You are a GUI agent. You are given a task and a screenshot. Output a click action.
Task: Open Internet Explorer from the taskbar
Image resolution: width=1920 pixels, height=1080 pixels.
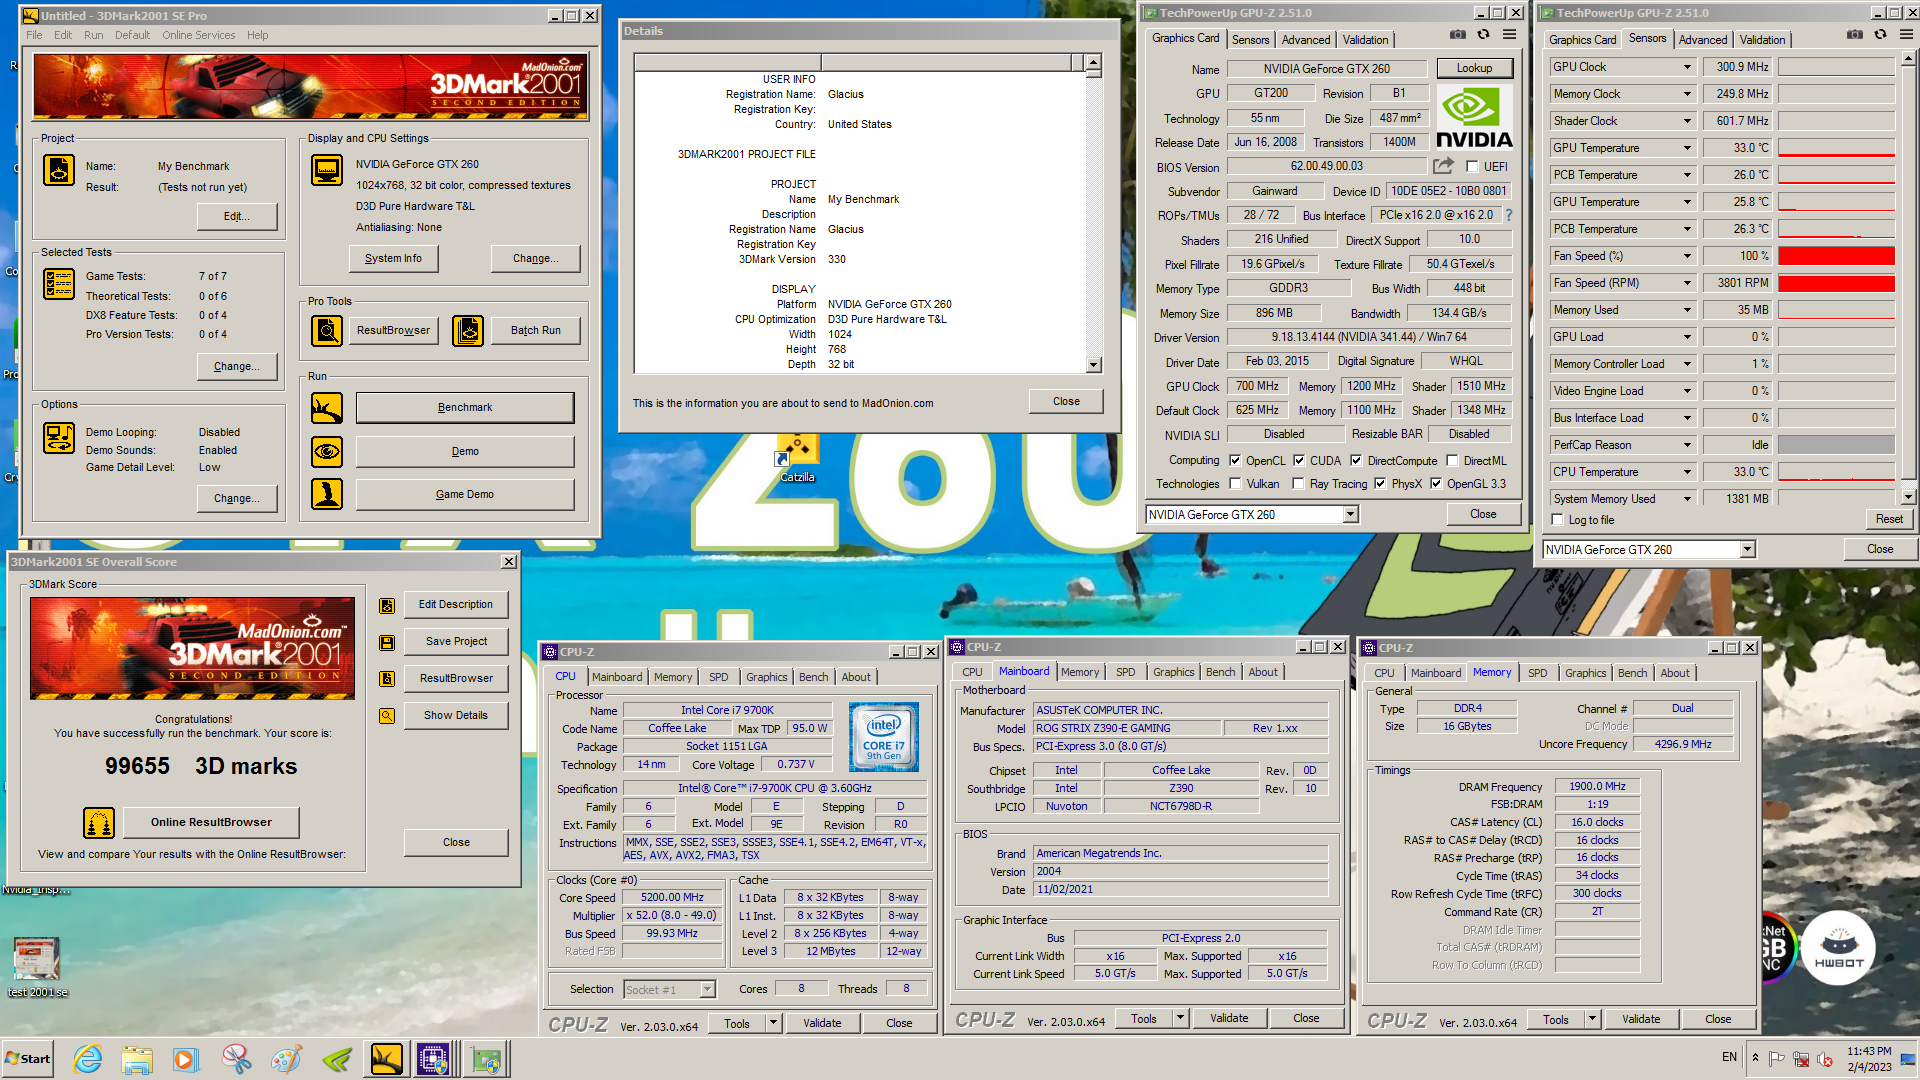88,1059
